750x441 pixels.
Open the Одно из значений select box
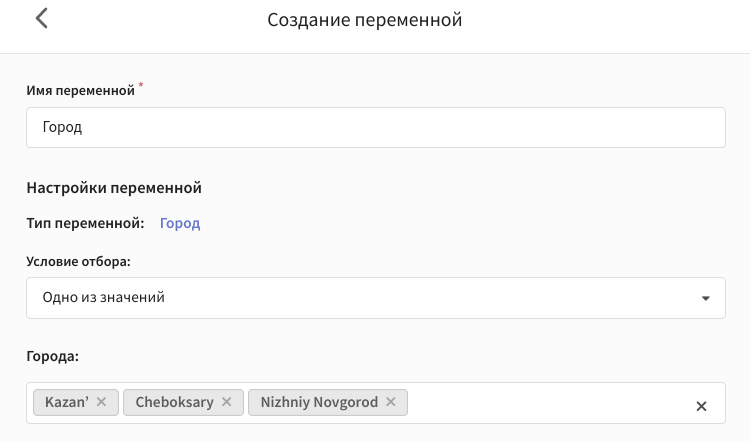pos(376,298)
